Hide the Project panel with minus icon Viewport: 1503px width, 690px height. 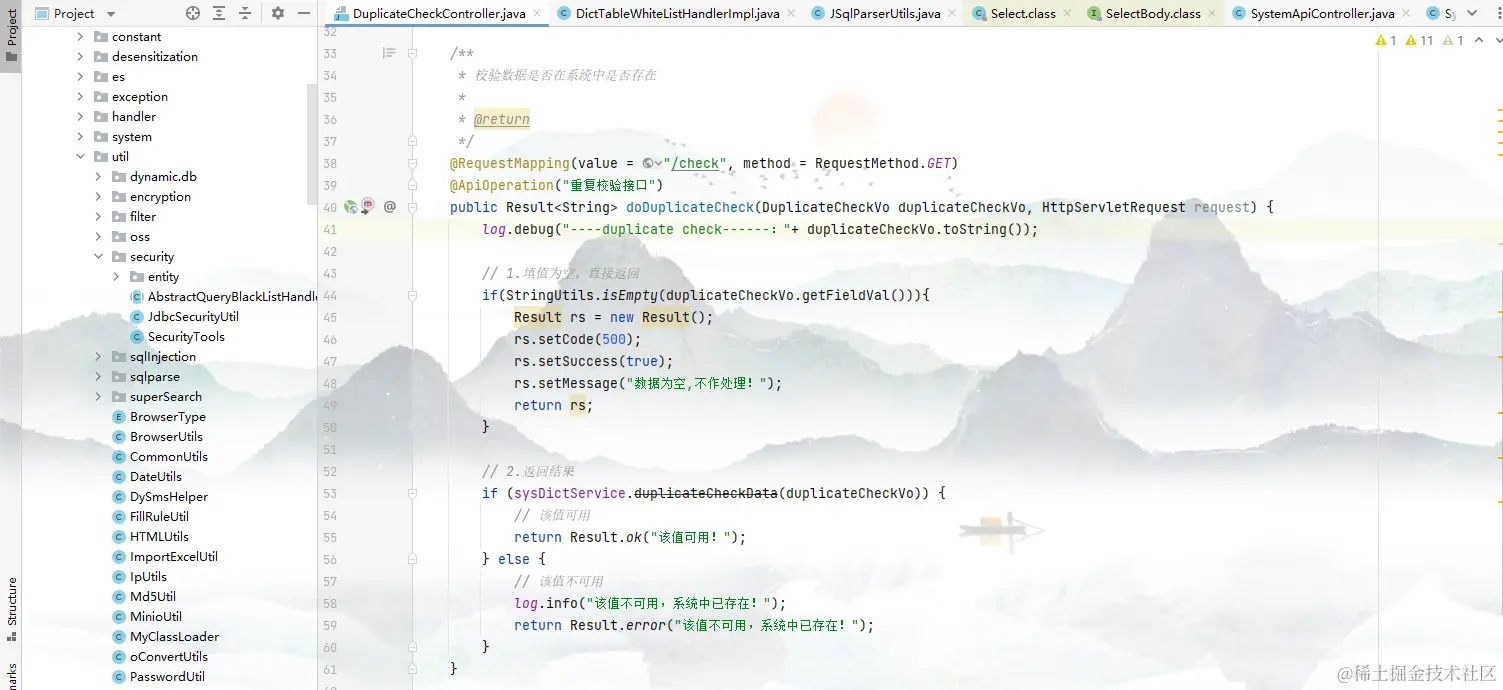point(305,13)
